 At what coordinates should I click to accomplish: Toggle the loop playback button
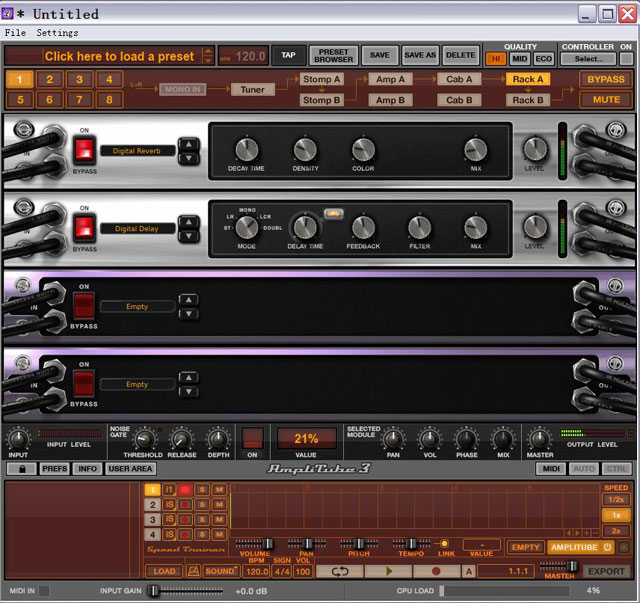pyautogui.click(x=340, y=571)
